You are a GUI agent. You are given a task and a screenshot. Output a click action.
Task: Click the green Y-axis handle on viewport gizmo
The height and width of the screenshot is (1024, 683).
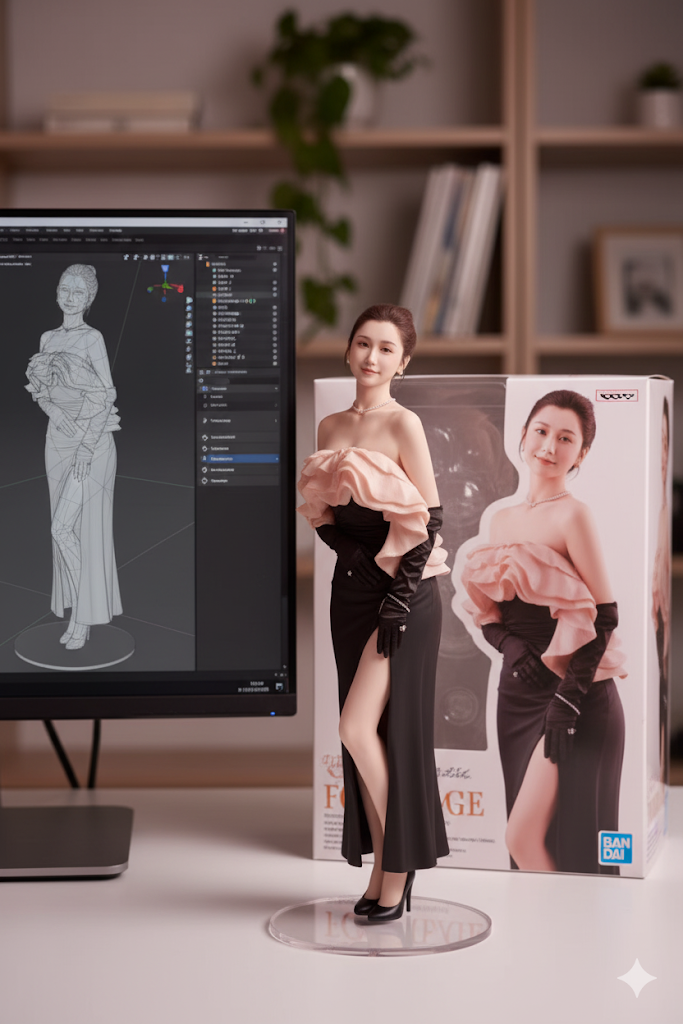click(x=150, y=289)
